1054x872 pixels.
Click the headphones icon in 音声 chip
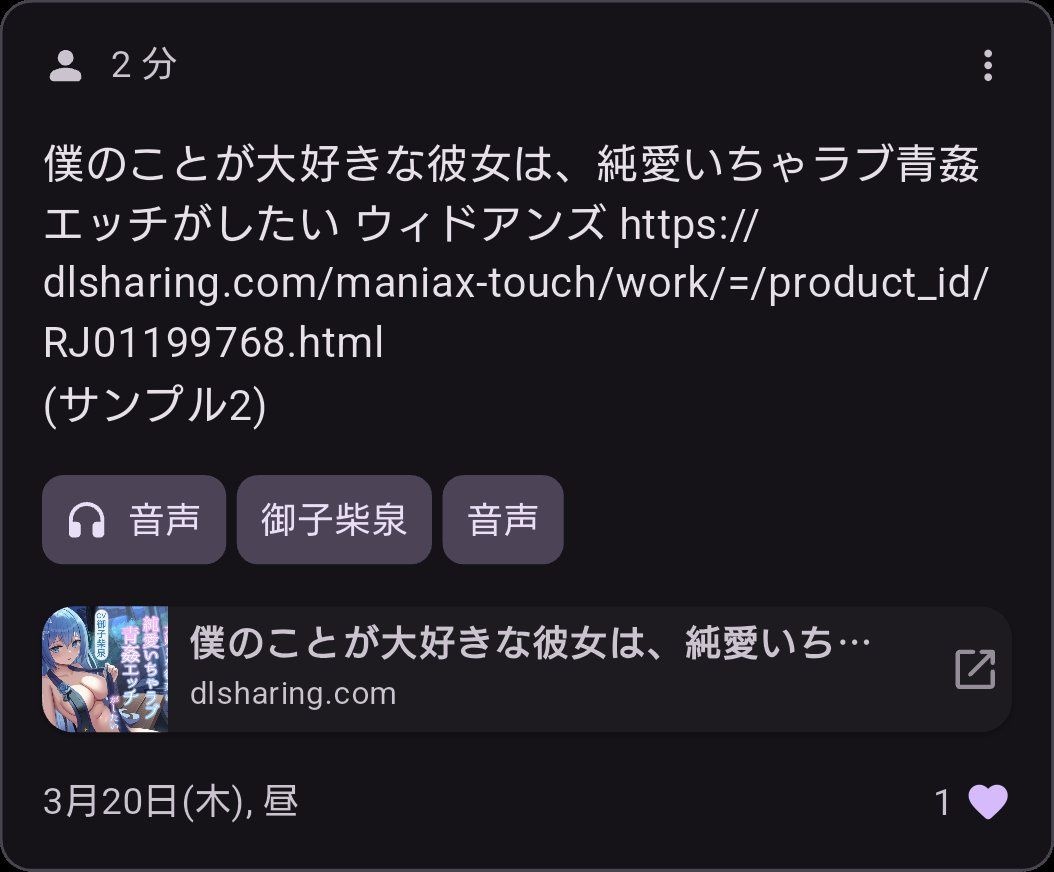[87, 520]
